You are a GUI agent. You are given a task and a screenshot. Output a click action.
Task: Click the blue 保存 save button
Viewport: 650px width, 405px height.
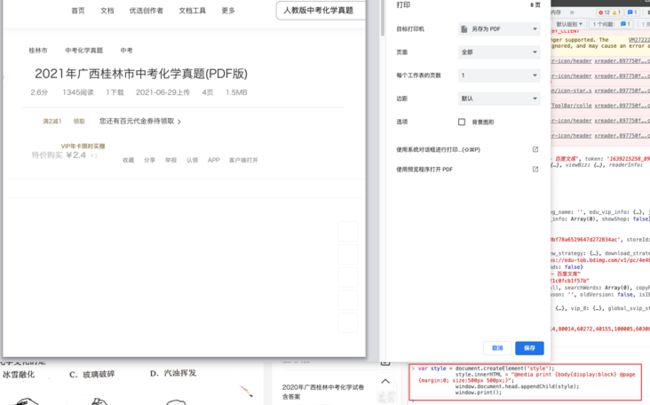point(529,348)
